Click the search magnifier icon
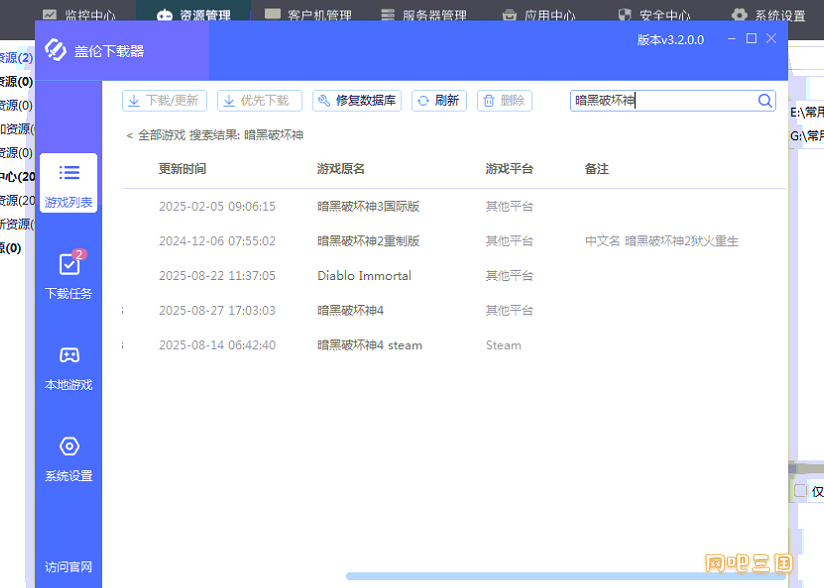Image resolution: width=824 pixels, height=588 pixels. 765,100
